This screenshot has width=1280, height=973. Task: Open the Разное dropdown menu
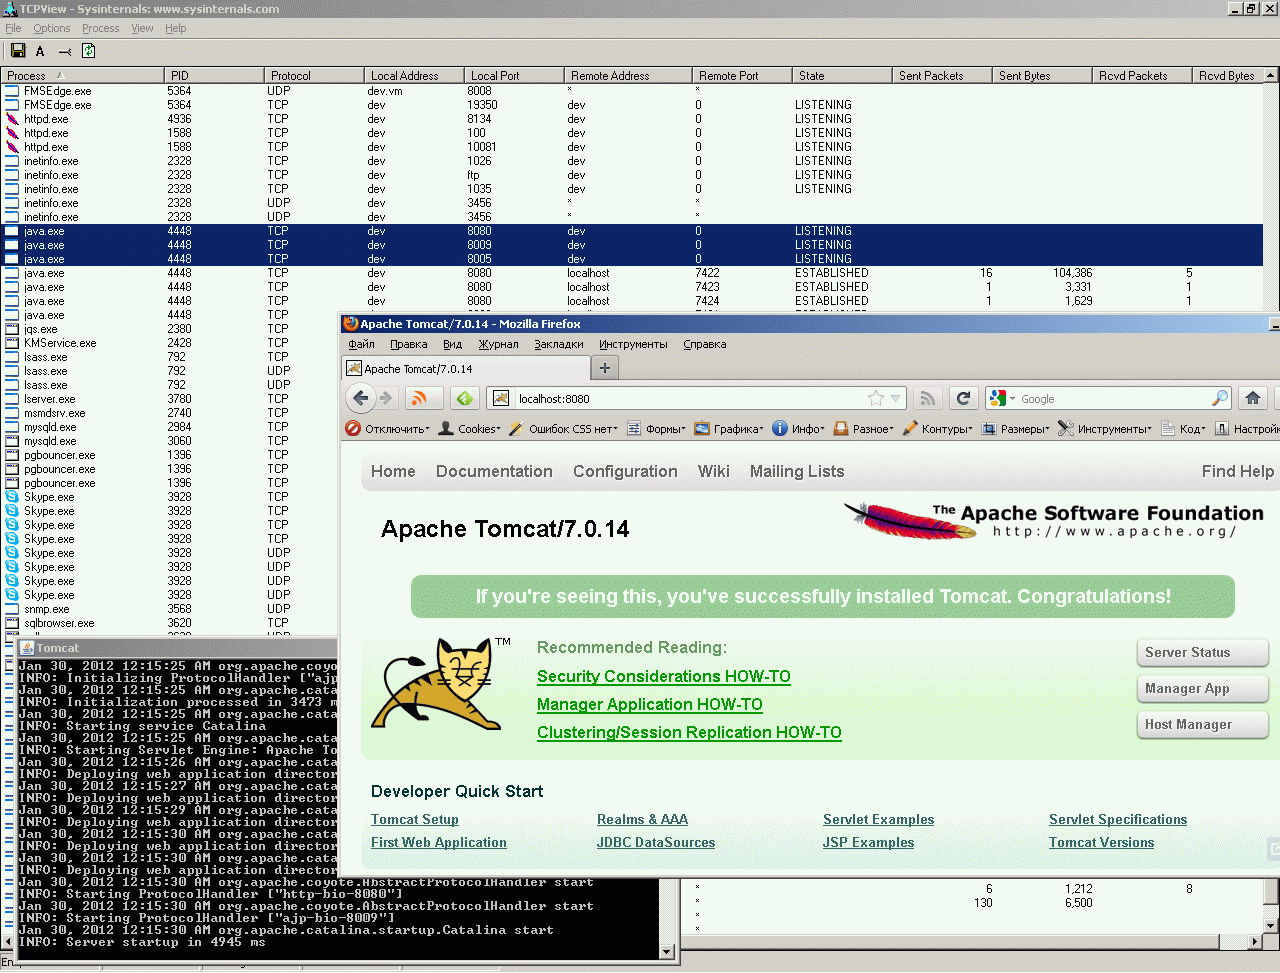pos(864,429)
